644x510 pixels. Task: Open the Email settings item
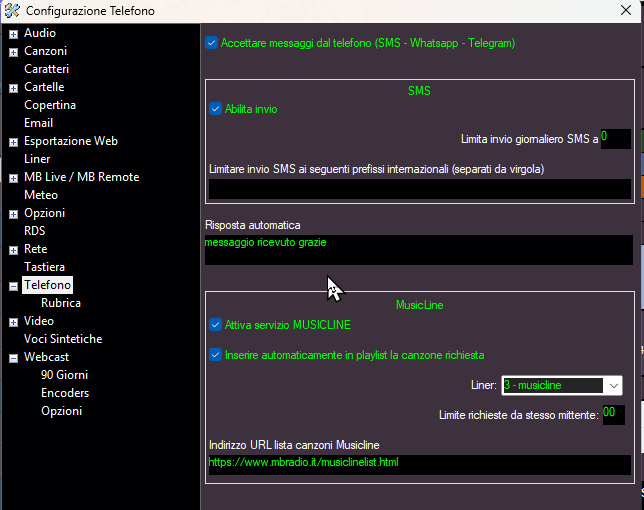pyautogui.click(x=39, y=123)
